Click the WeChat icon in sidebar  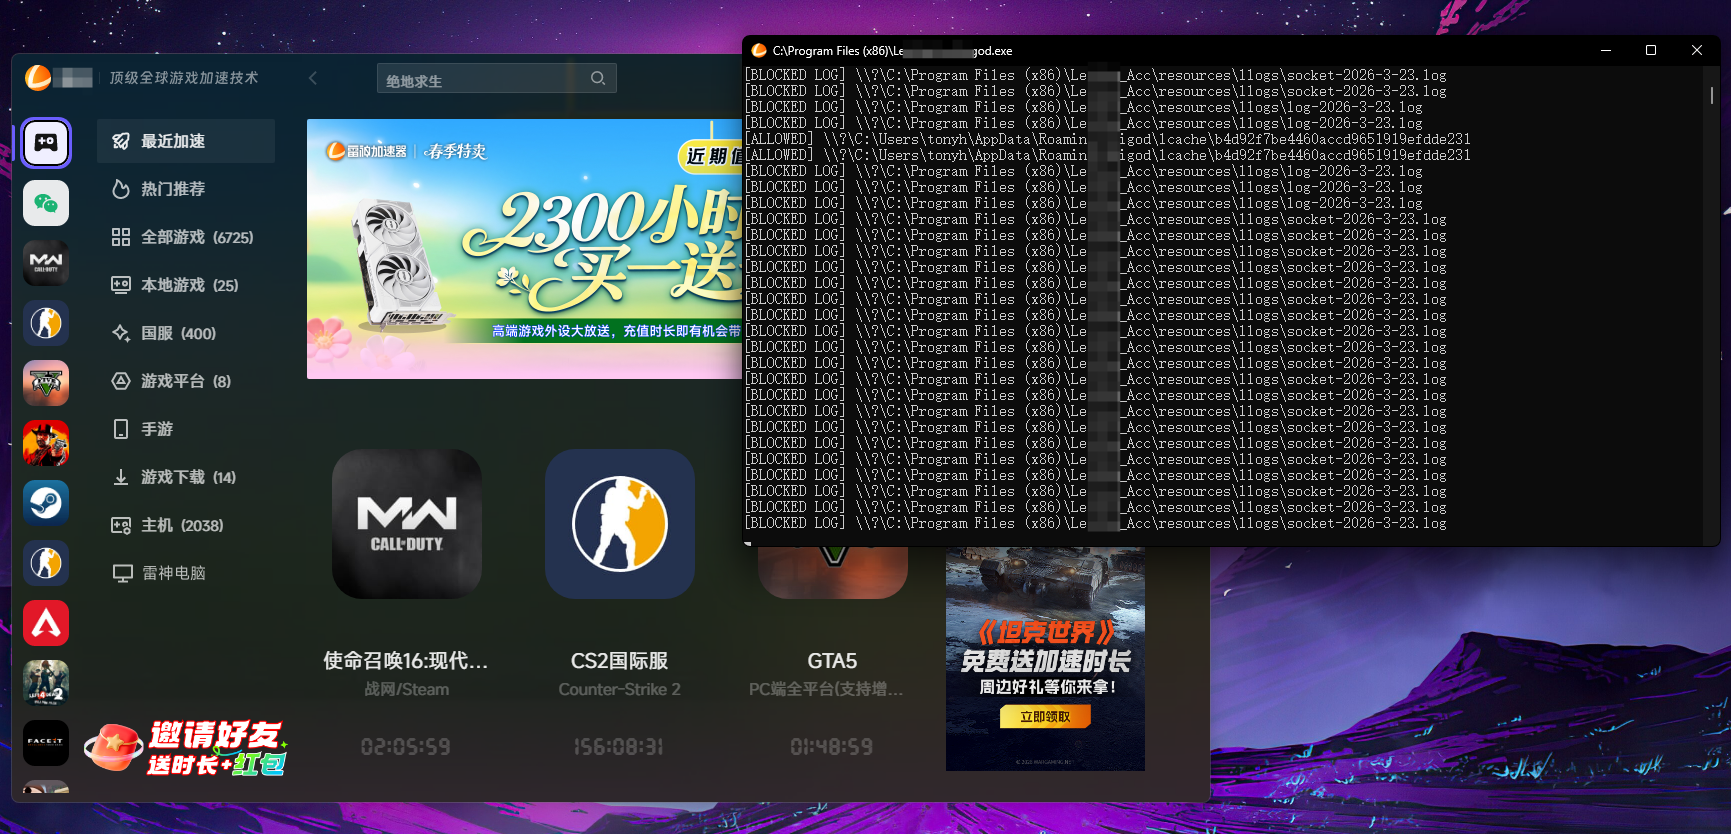coord(46,203)
